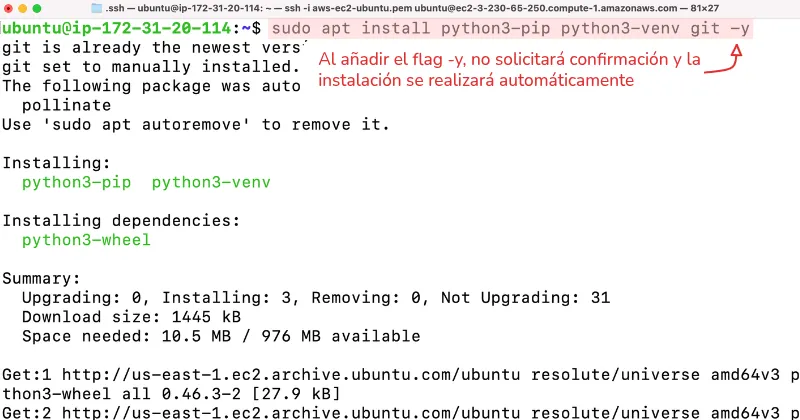
Task: Click the 'Installing dependencies:' heading line
Action: pos(121,220)
